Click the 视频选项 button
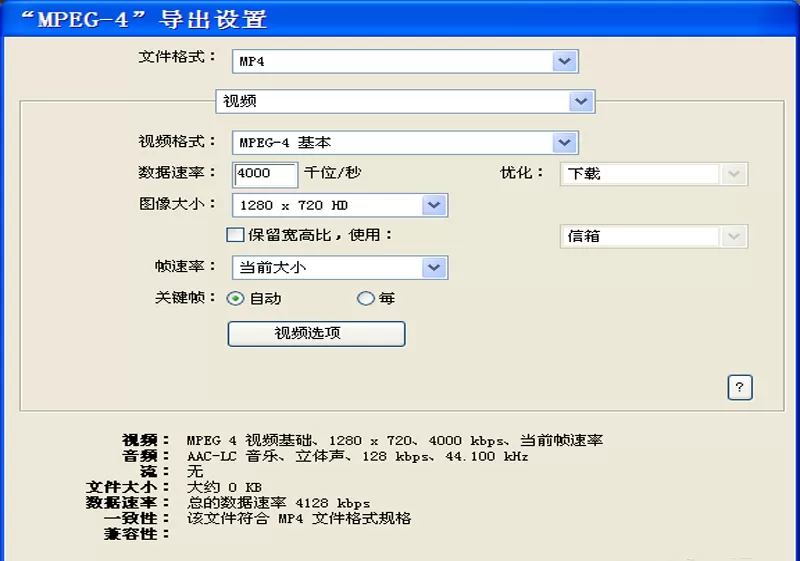800x561 pixels. click(x=316, y=334)
